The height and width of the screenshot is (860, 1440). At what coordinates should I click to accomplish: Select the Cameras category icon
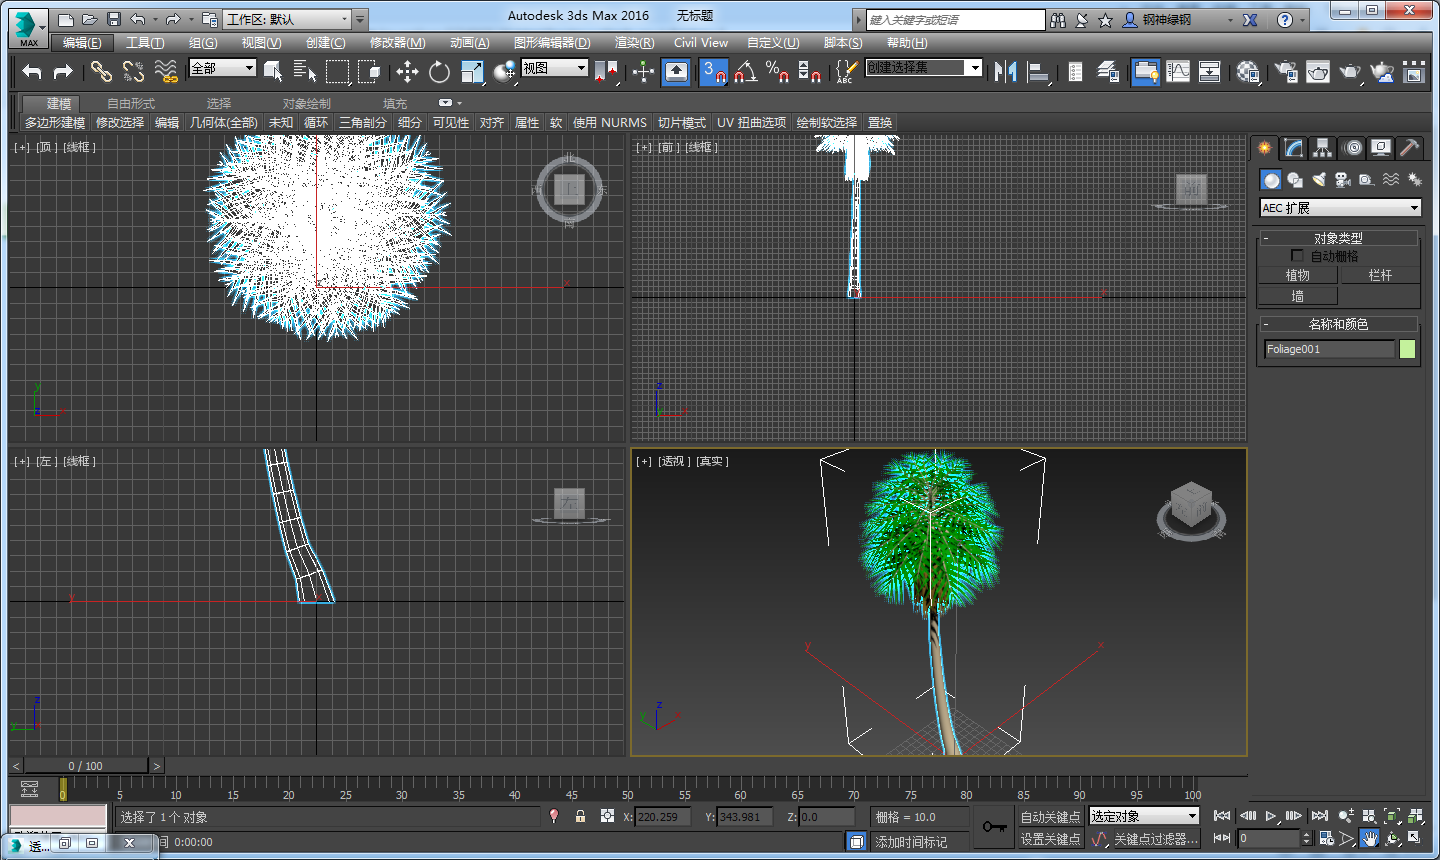[x=1343, y=180]
